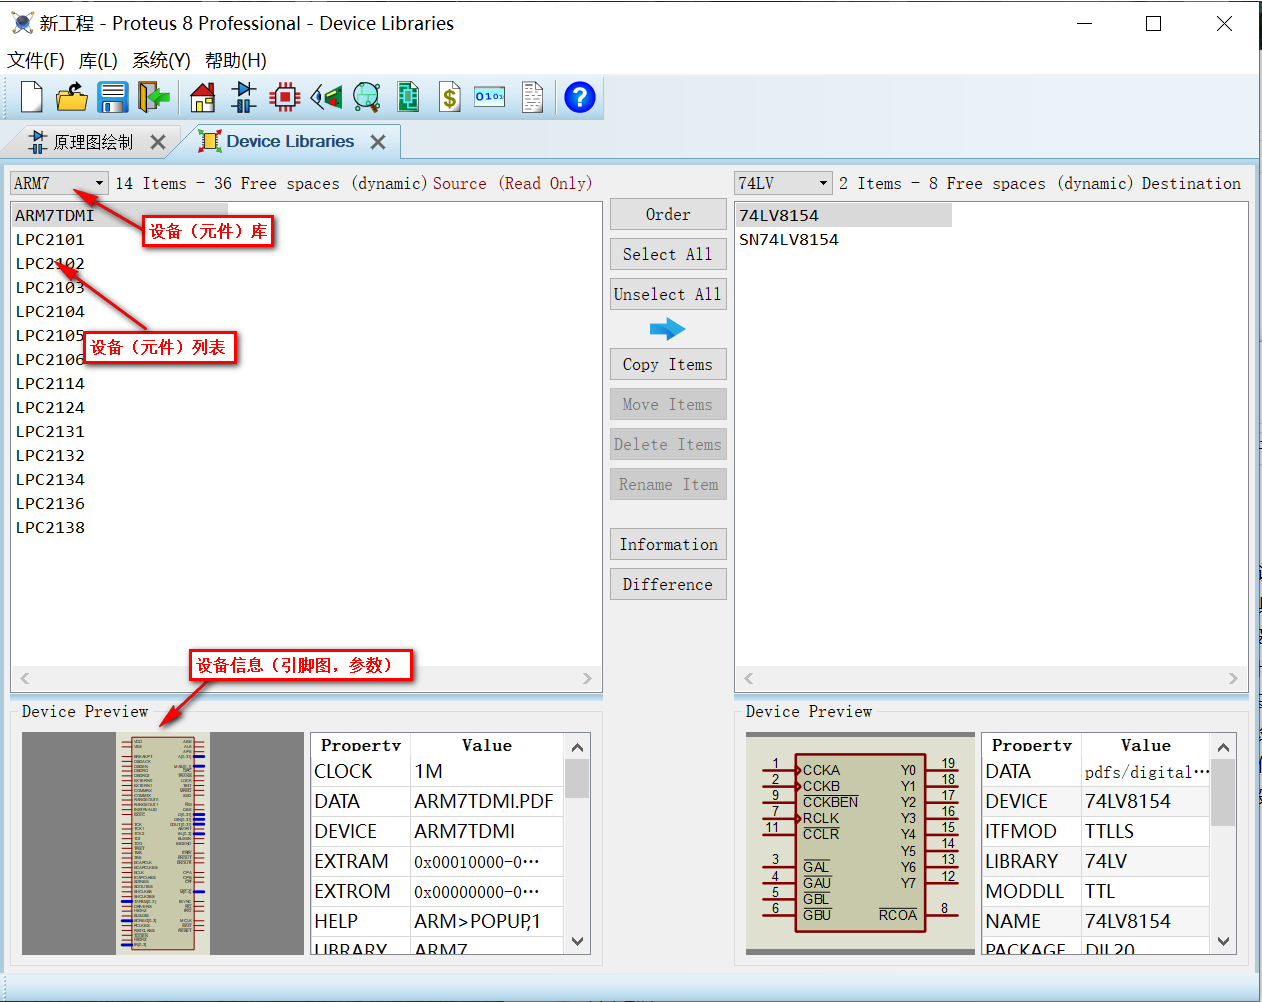Select ARM7TDMI in the source list
This screenshot has height=1002, width=1262.
pyautogui.click(x=120, y=215)
